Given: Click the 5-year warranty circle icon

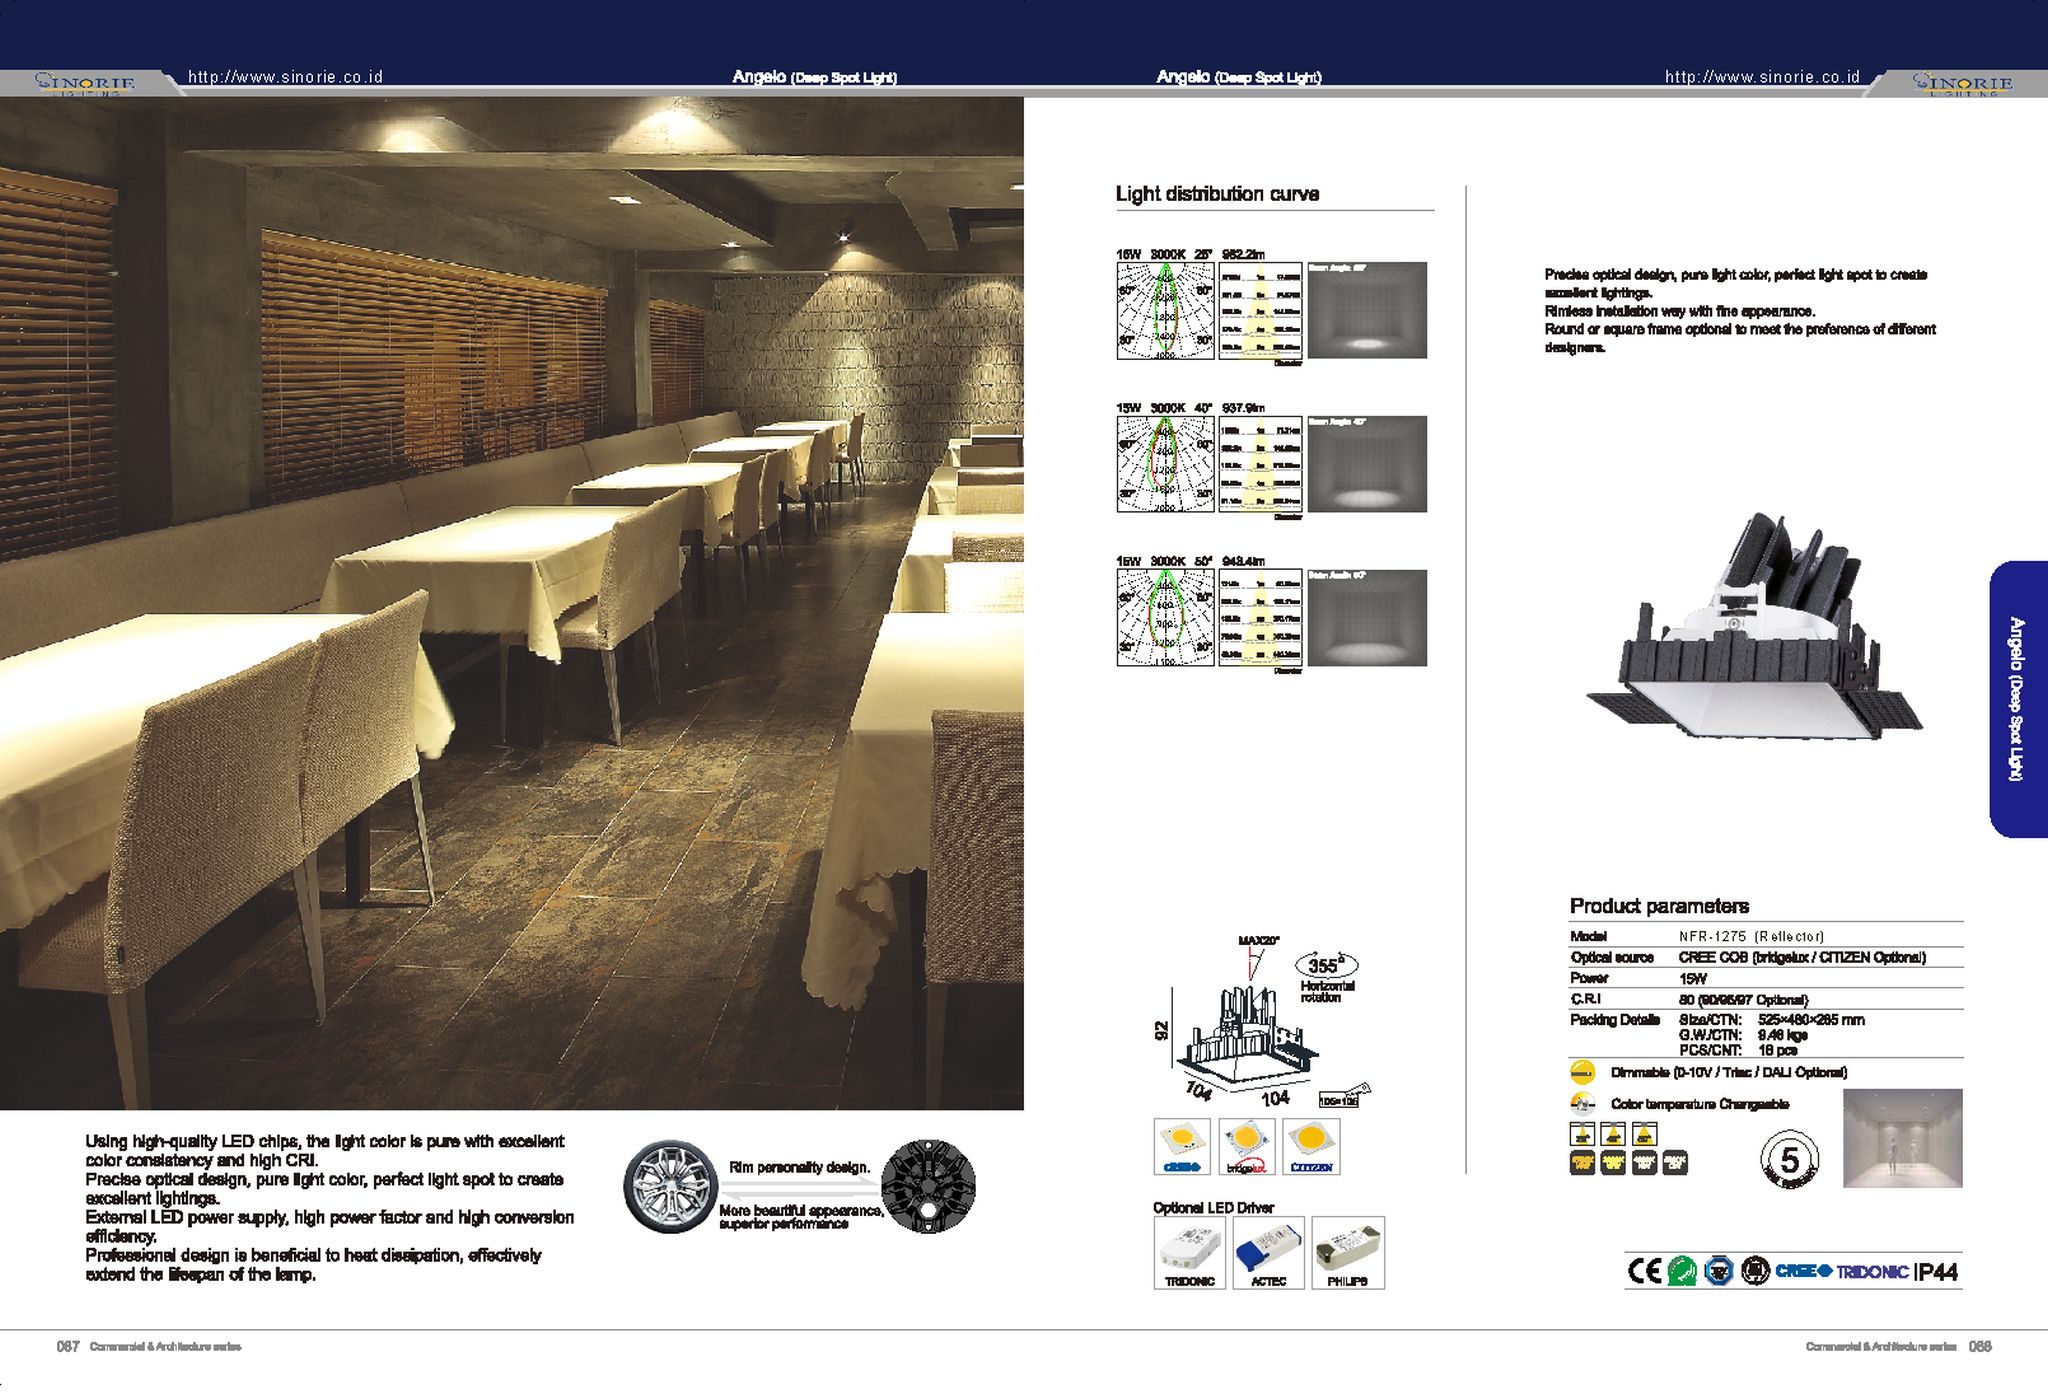Looking at the screenshot, I should [1789, 1160].
